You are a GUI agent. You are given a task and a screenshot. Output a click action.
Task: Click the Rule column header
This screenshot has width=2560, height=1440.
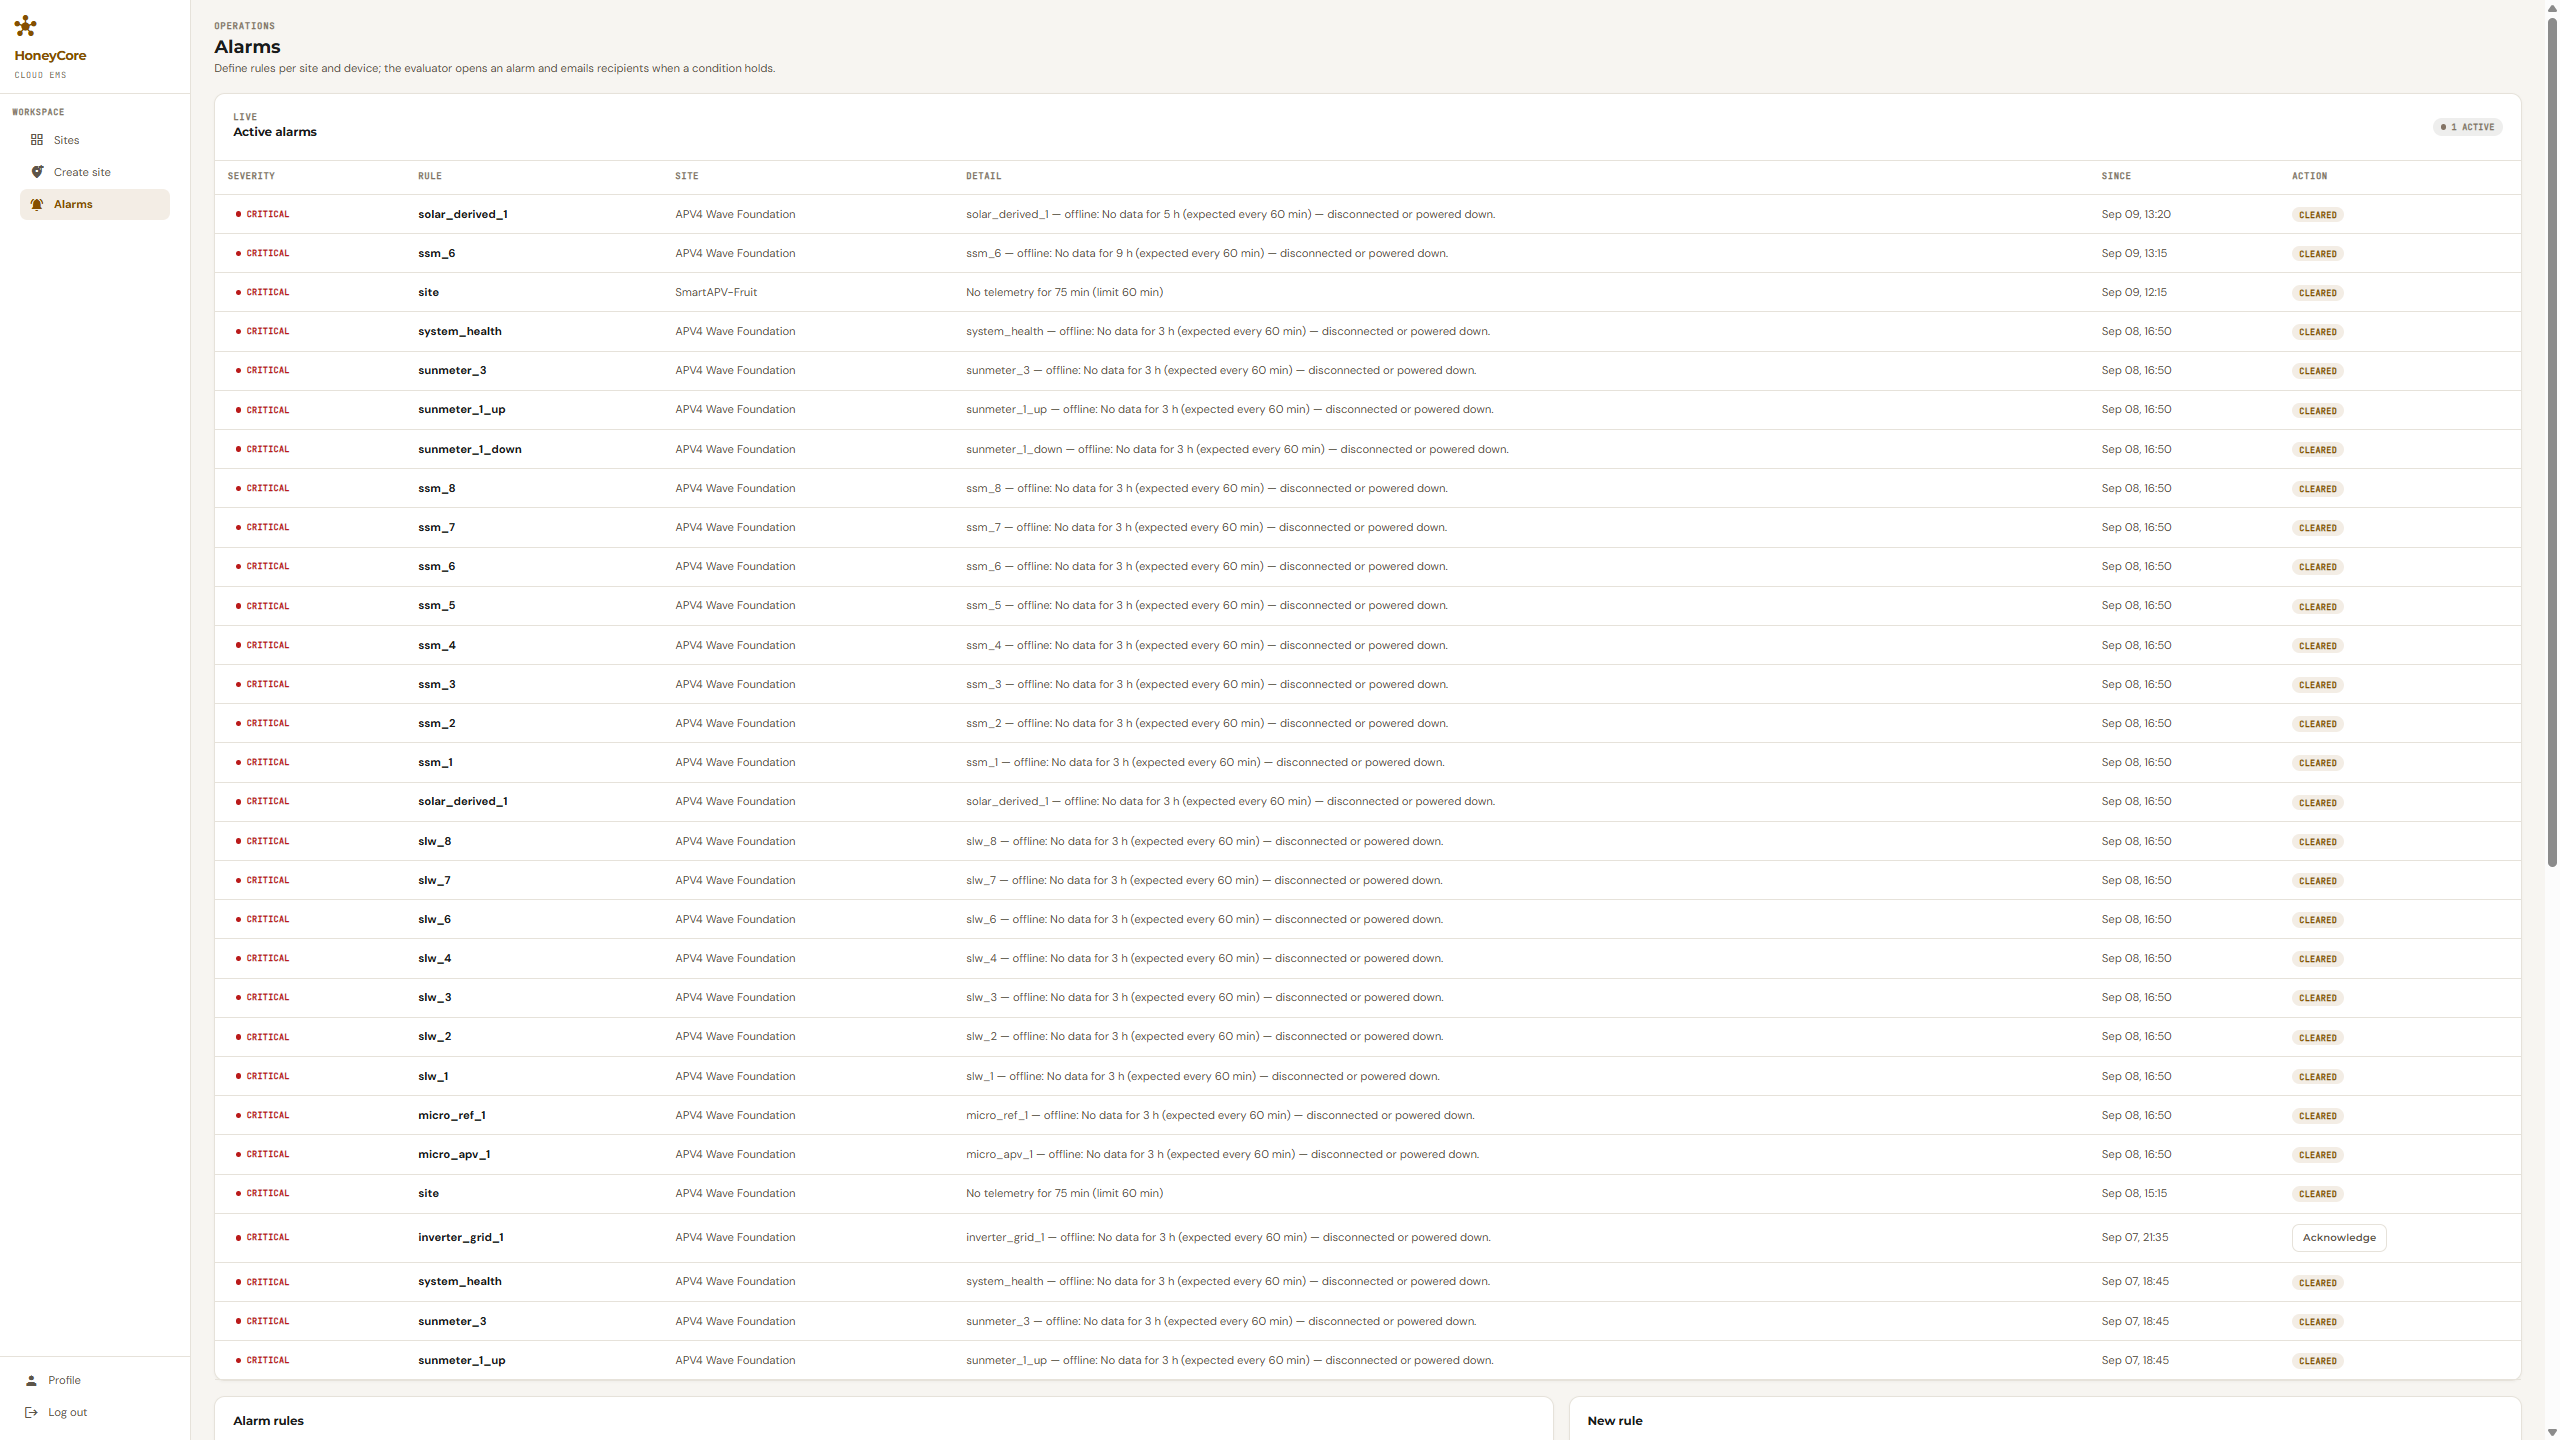pos(429,176)
